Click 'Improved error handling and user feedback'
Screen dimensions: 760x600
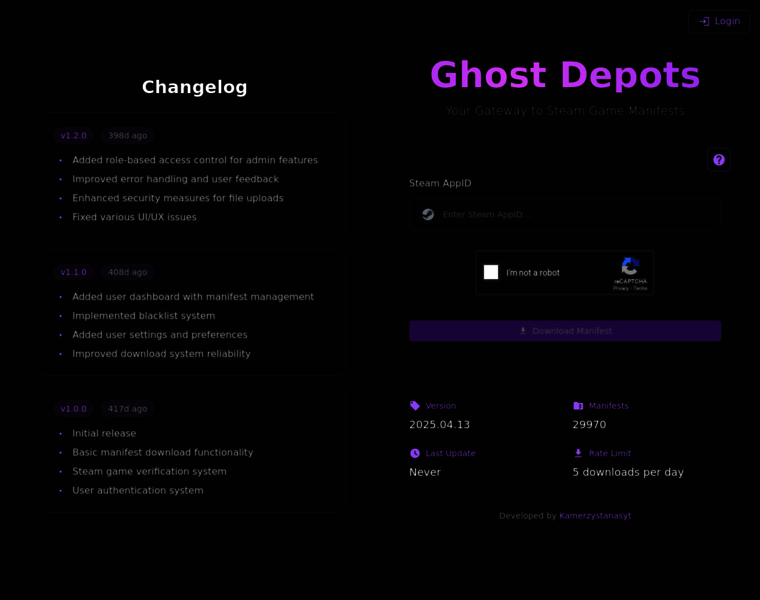[175, 179]
